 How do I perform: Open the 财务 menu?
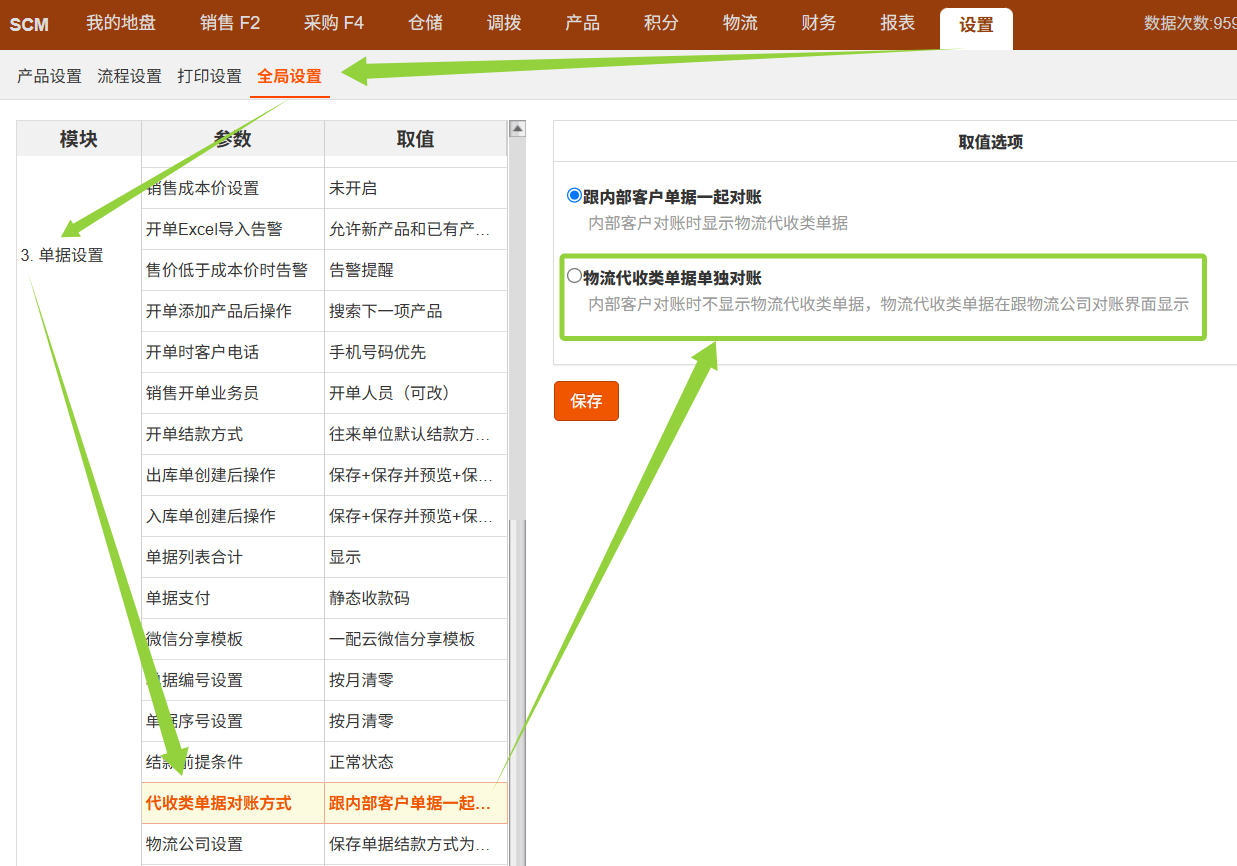(819, 23)
